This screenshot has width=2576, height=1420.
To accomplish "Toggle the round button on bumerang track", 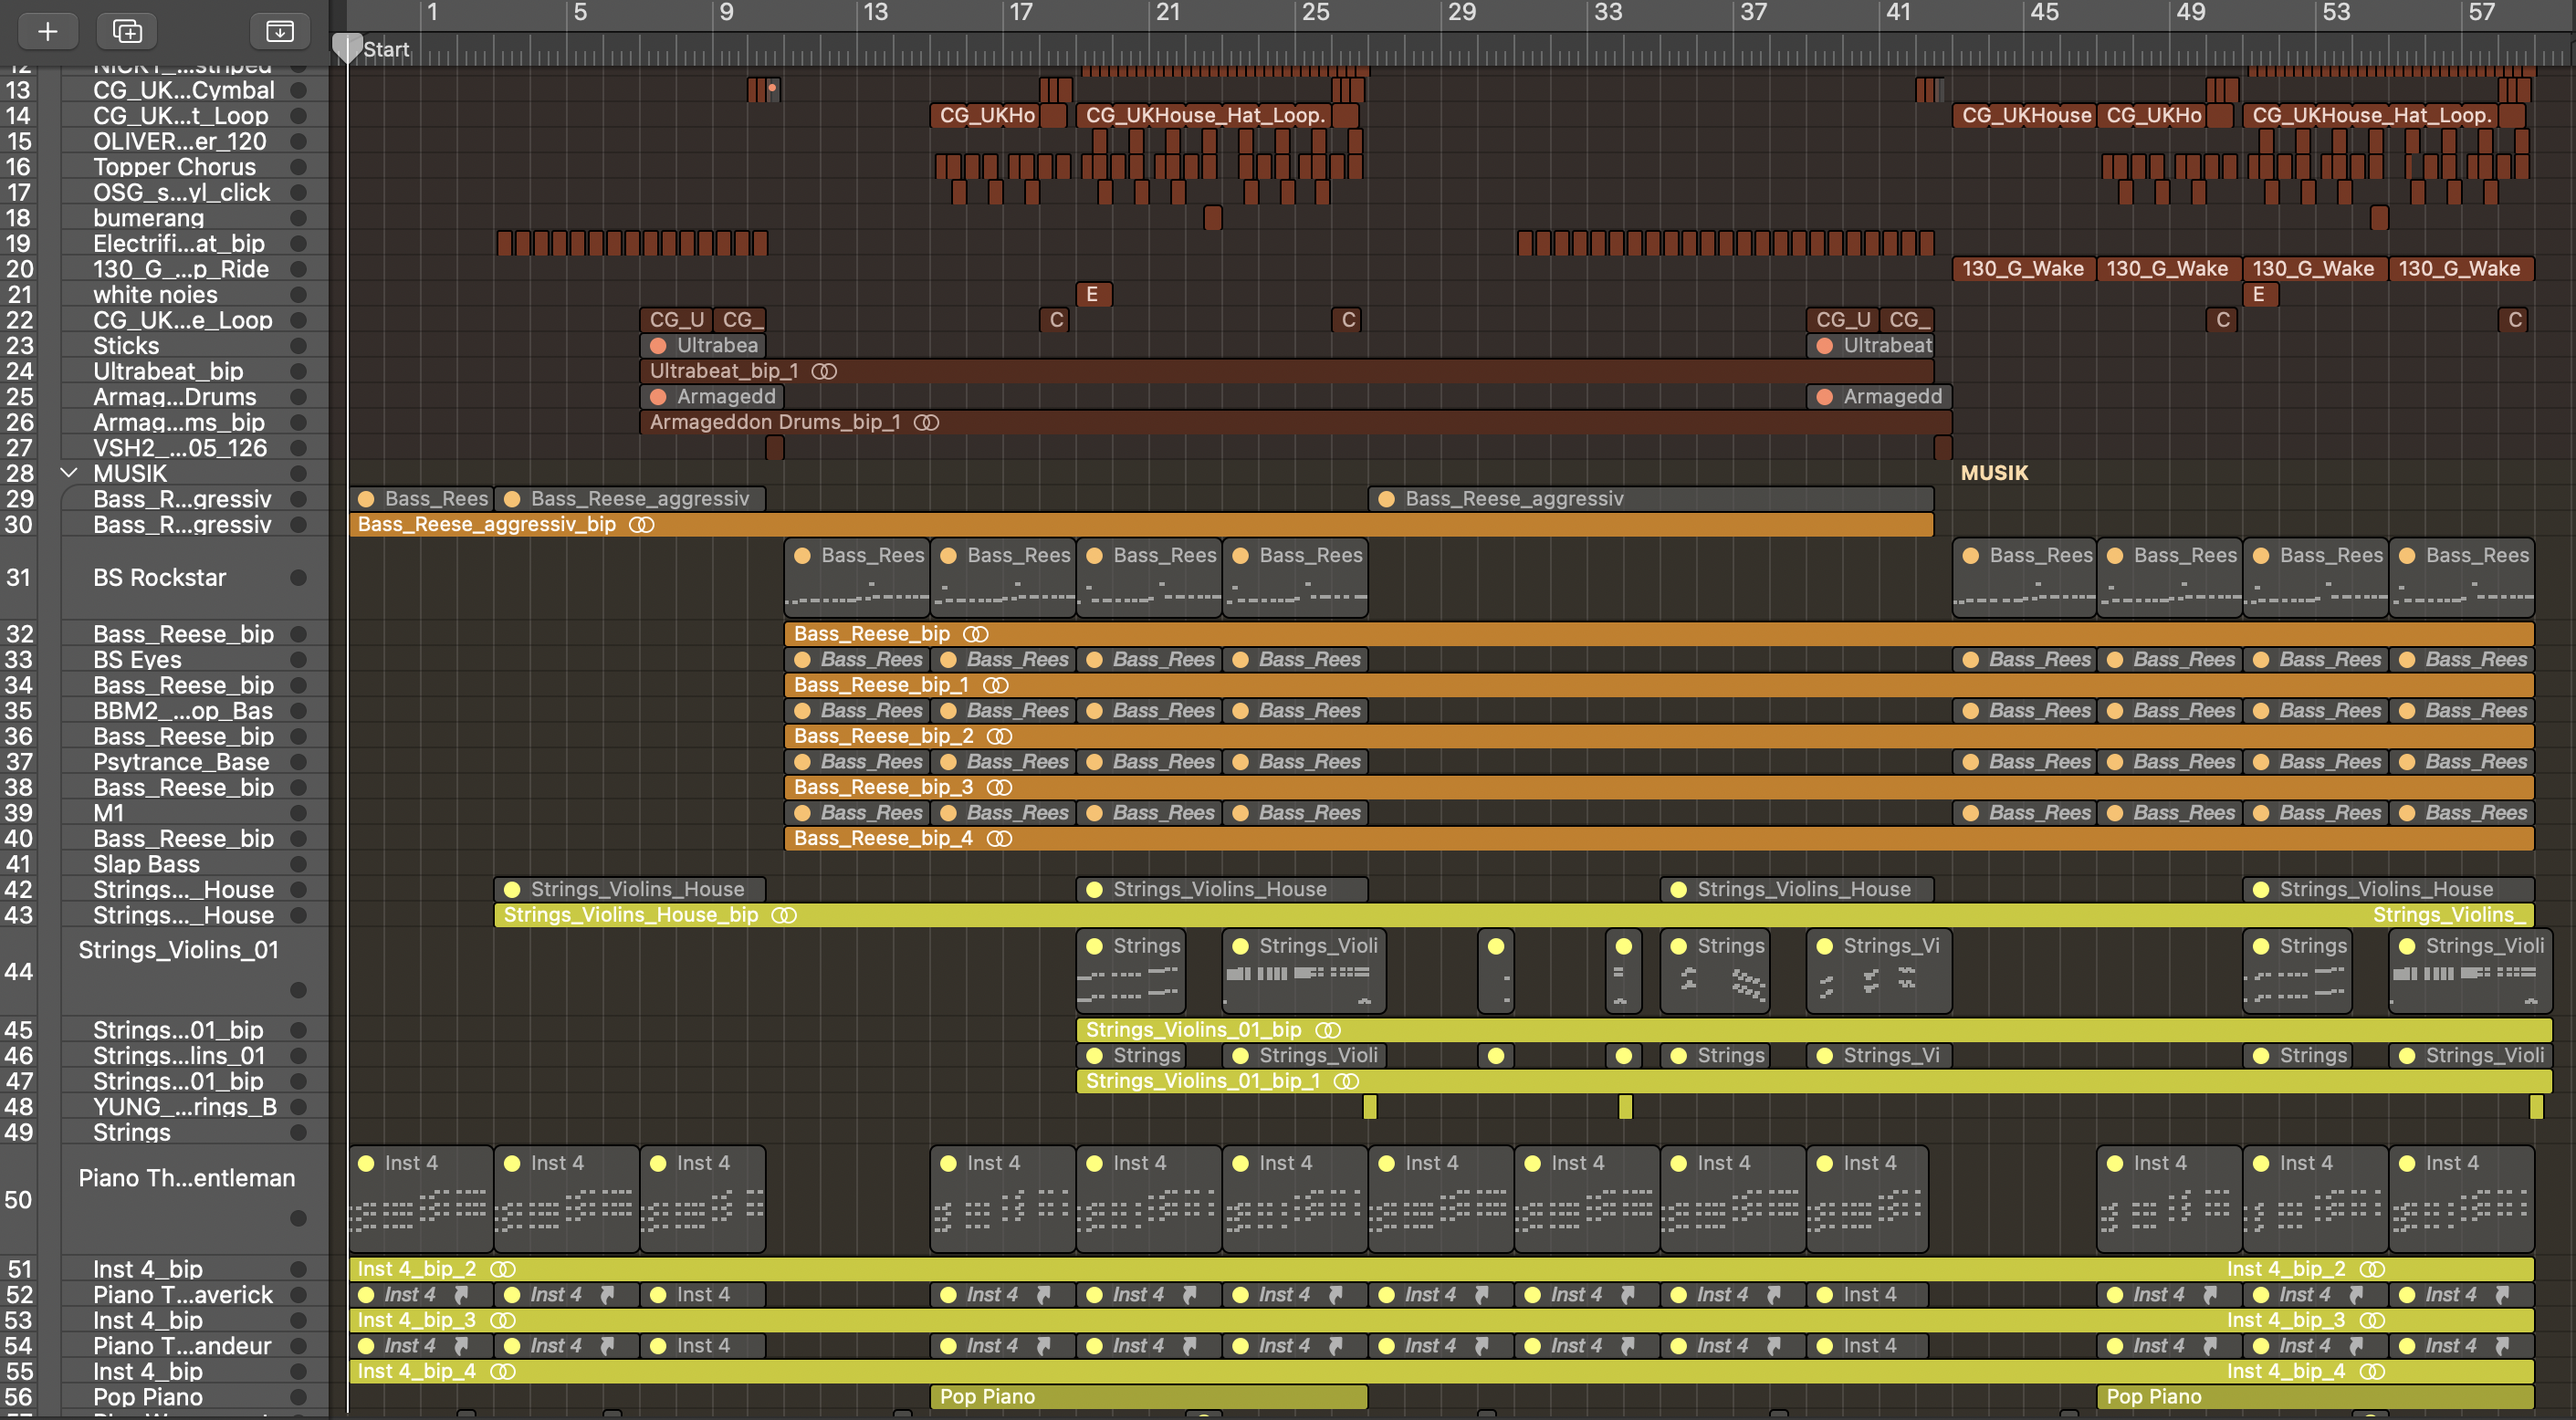I will (x=298, y=218).
